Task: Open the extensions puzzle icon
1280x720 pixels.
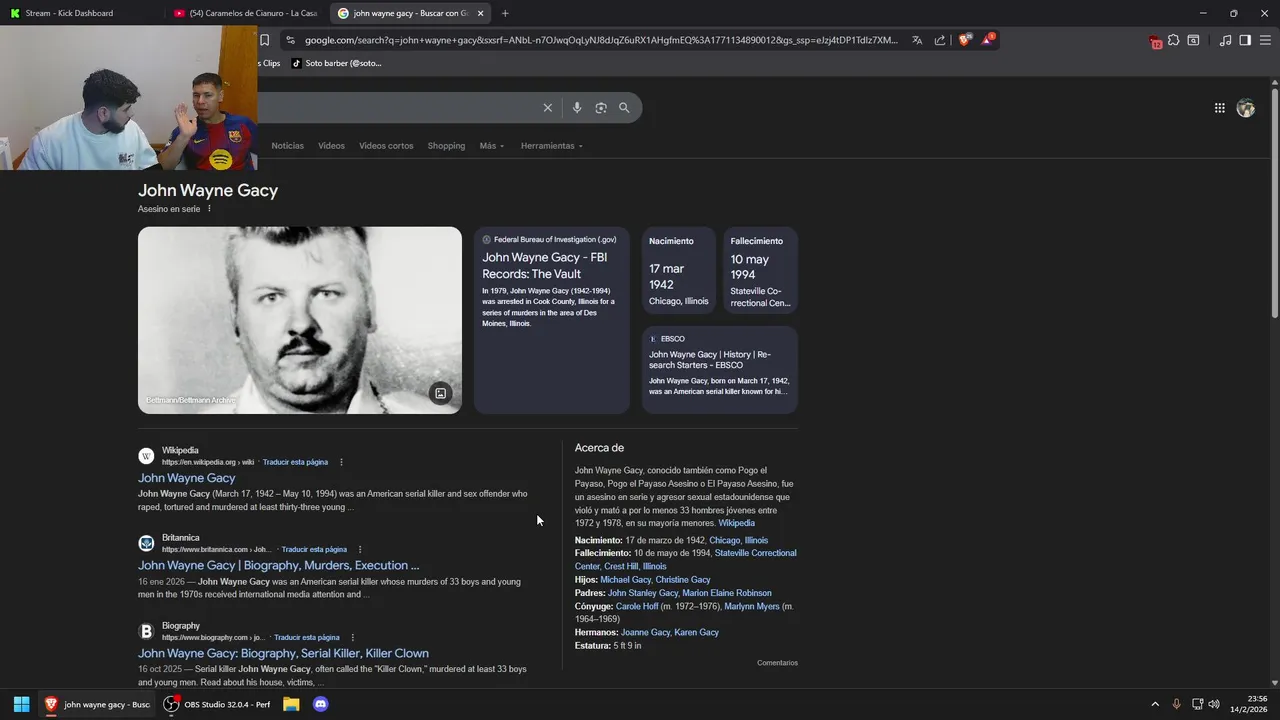Action: [1174, 40]
